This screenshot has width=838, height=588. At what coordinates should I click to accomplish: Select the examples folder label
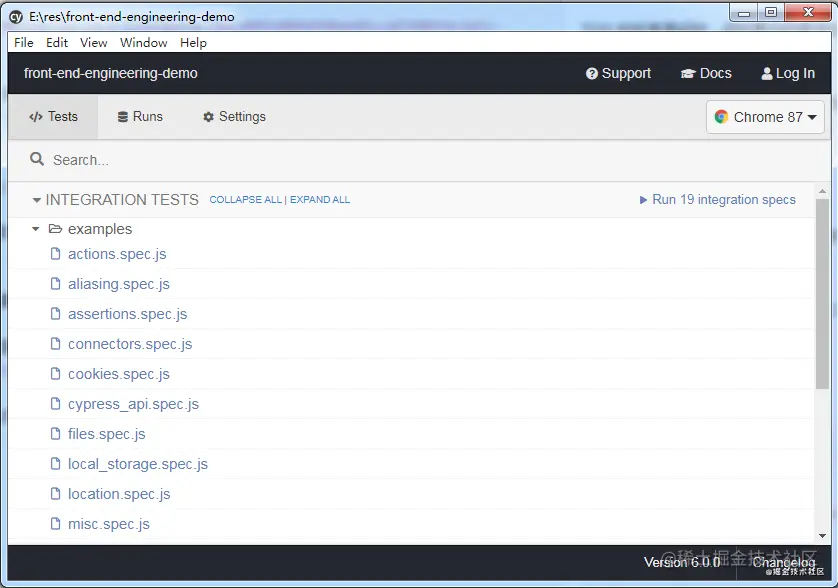pyautogui.click(x=100, y=229)
